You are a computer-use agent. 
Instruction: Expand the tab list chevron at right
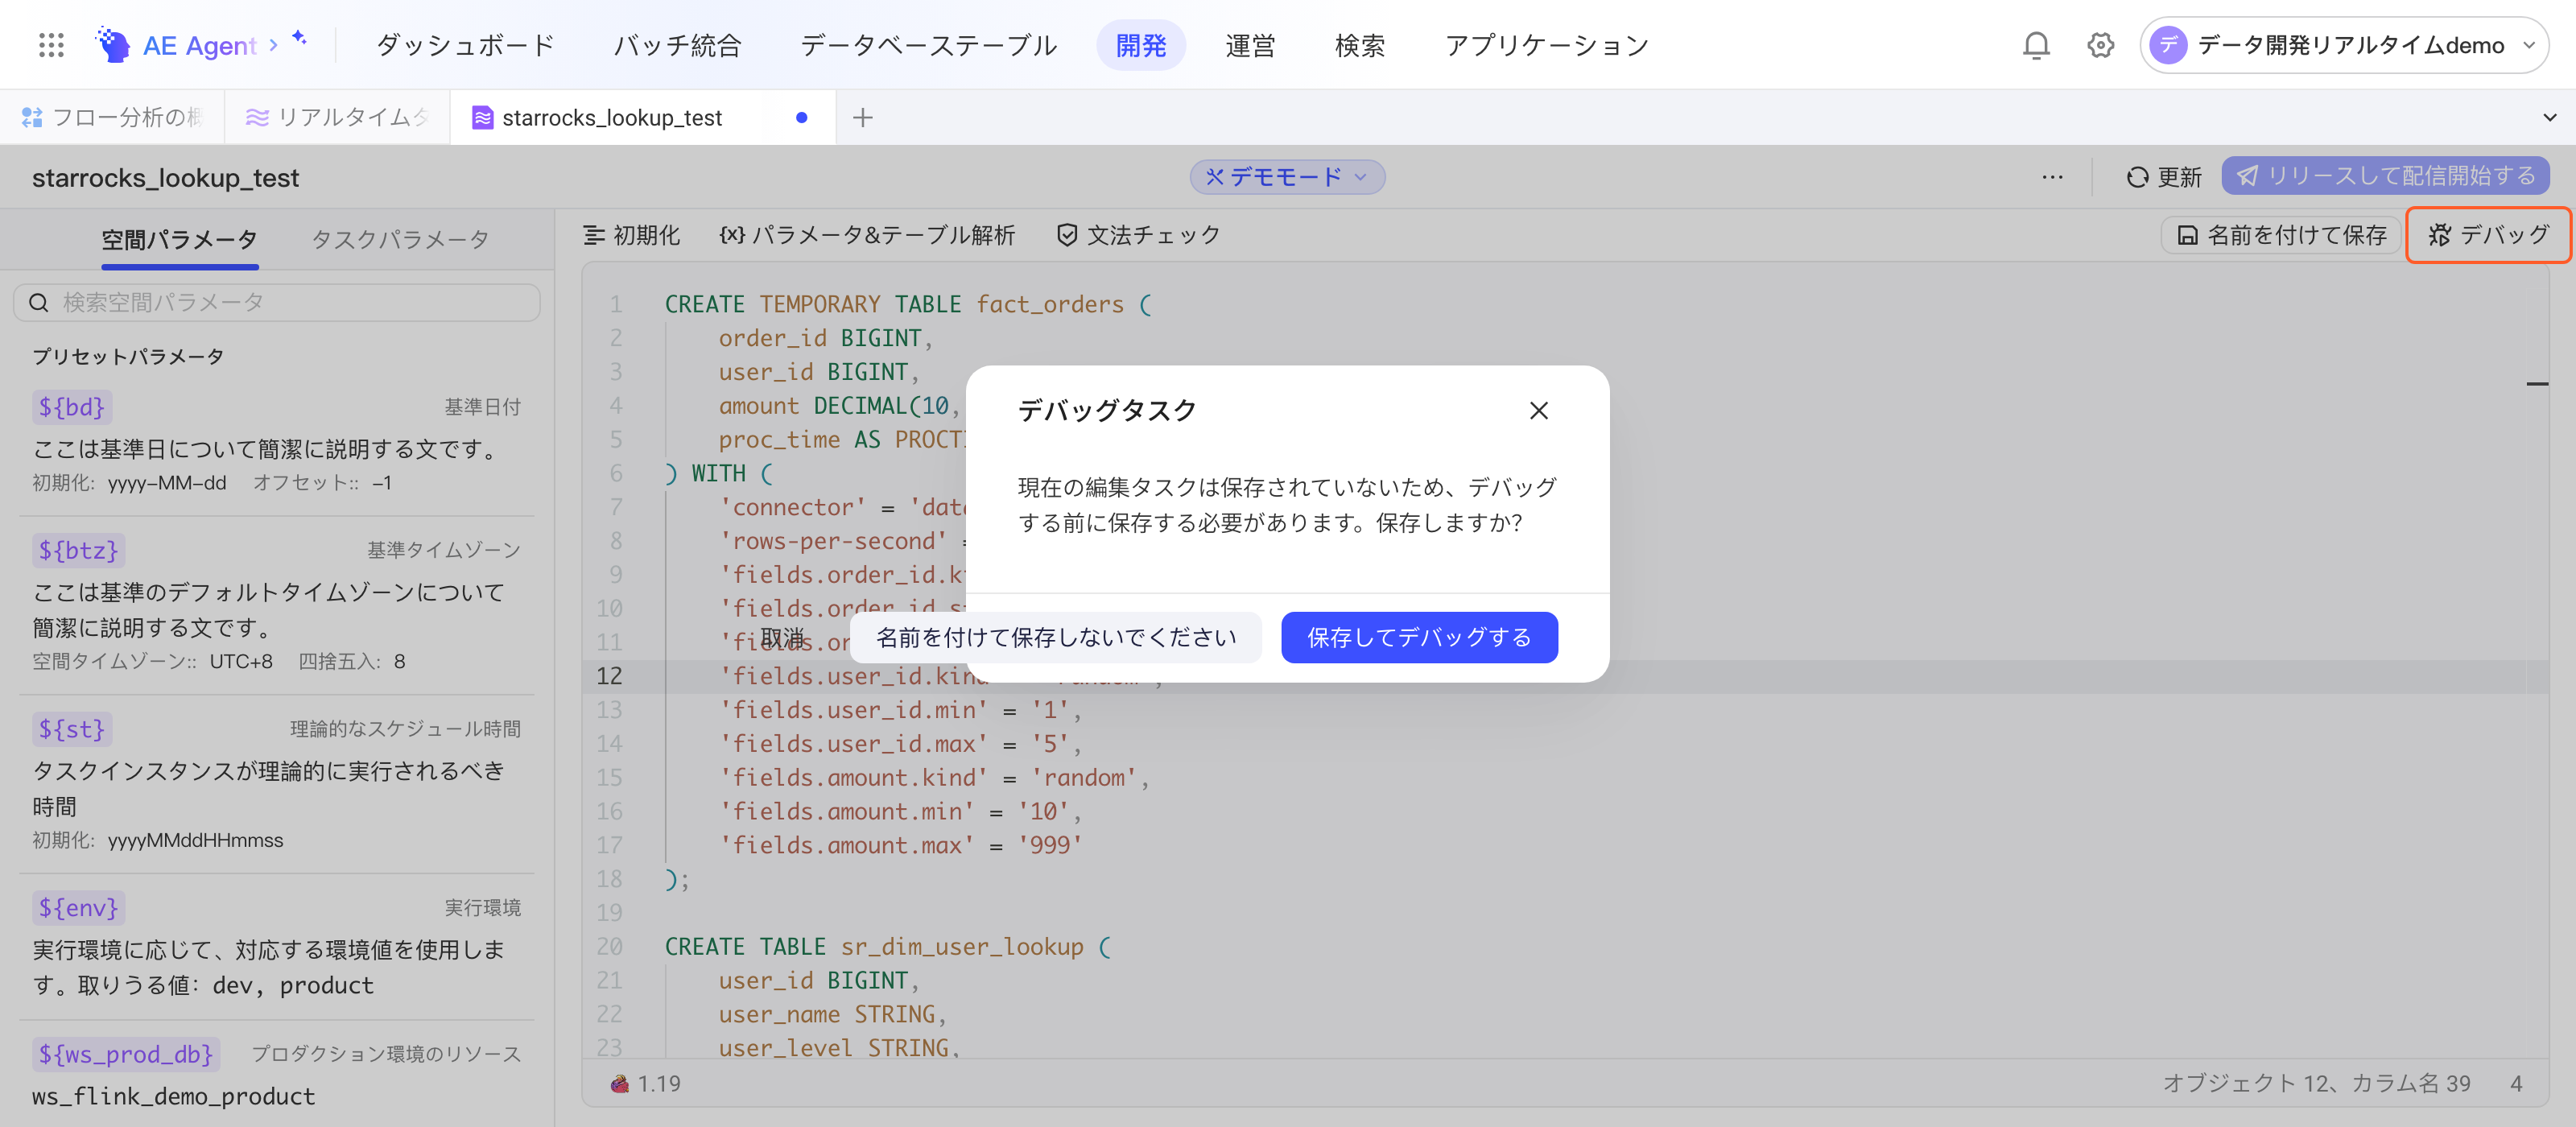[x=2549, y=118]
